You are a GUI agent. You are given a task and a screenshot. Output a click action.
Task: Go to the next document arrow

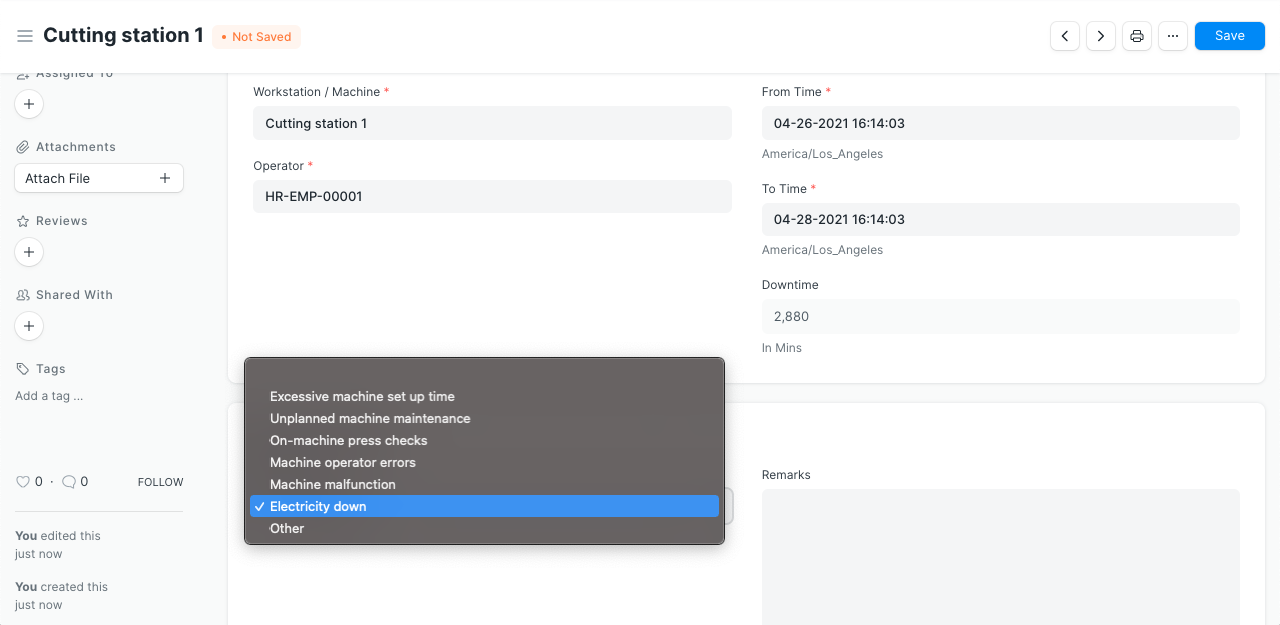click(x=1100, y=36)
